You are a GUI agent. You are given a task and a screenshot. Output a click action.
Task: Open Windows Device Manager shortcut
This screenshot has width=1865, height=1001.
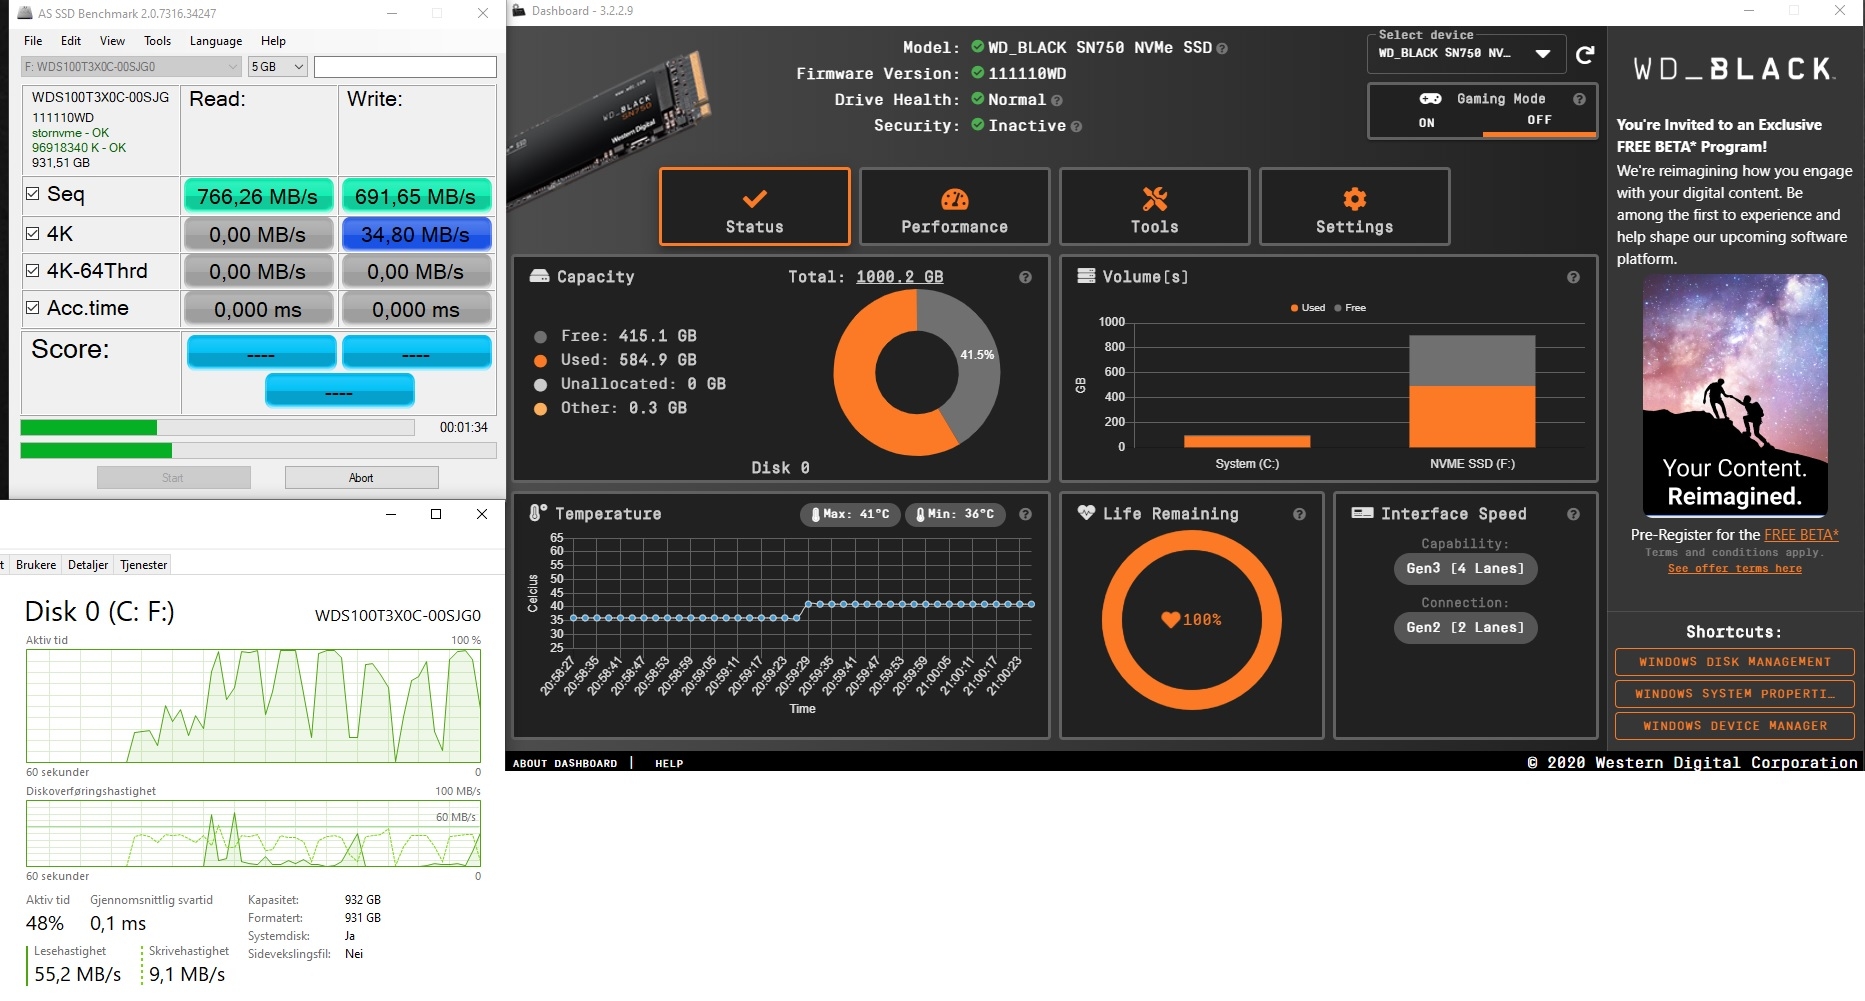point(1734,726)
